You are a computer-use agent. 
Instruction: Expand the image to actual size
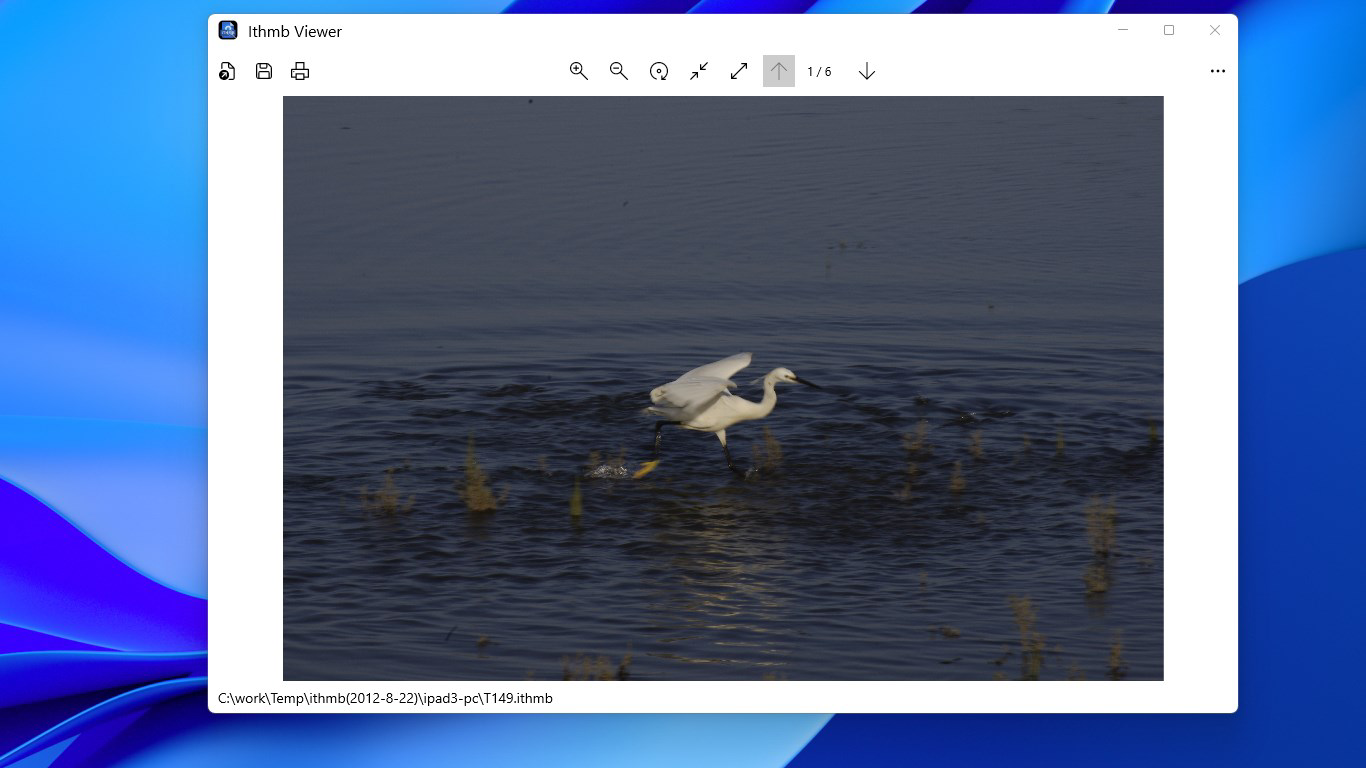738,71
